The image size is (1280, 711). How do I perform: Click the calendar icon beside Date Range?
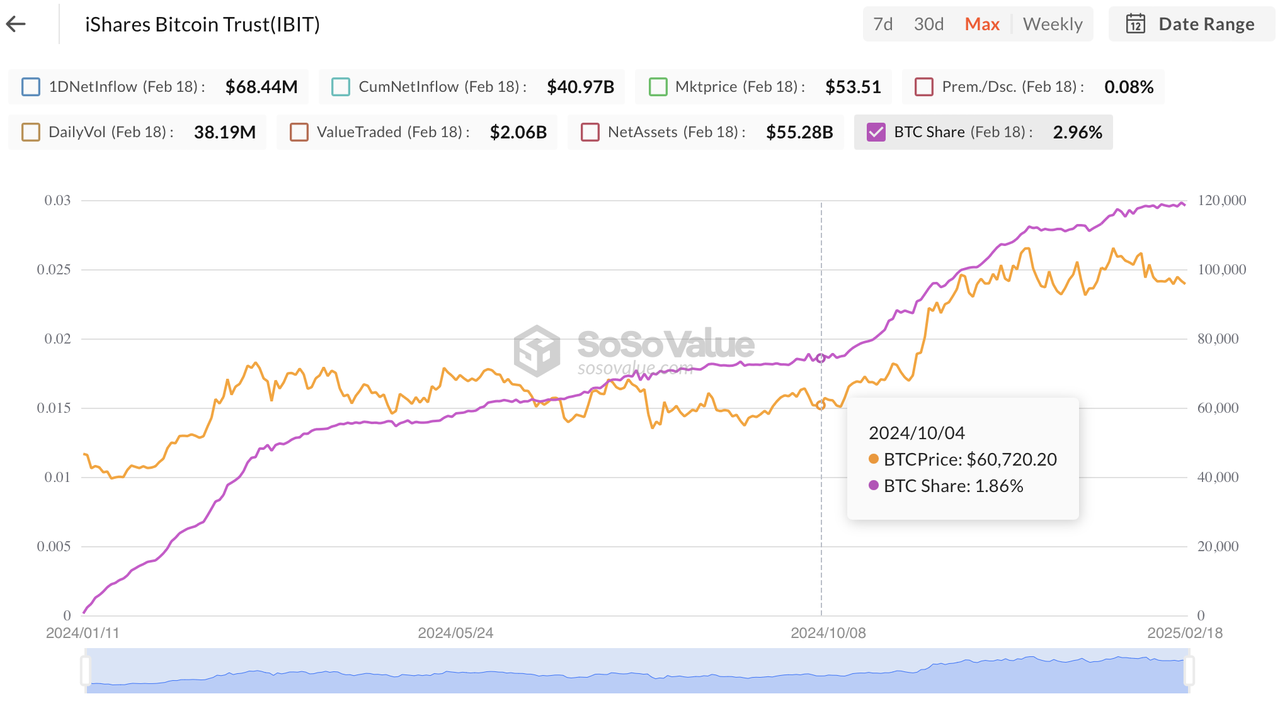tap(1135, 24)
